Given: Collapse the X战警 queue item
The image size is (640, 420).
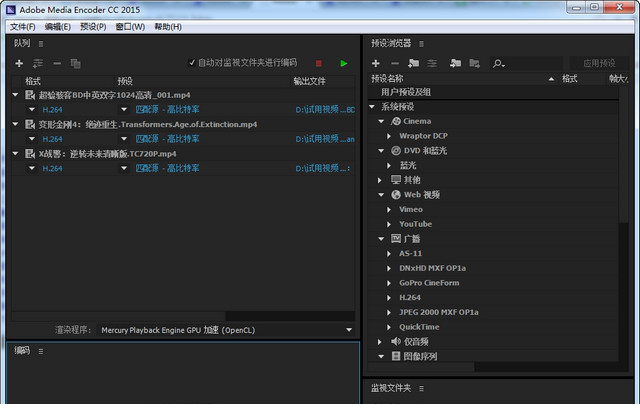Looking at the screenshot, I should tap(16, 153).
